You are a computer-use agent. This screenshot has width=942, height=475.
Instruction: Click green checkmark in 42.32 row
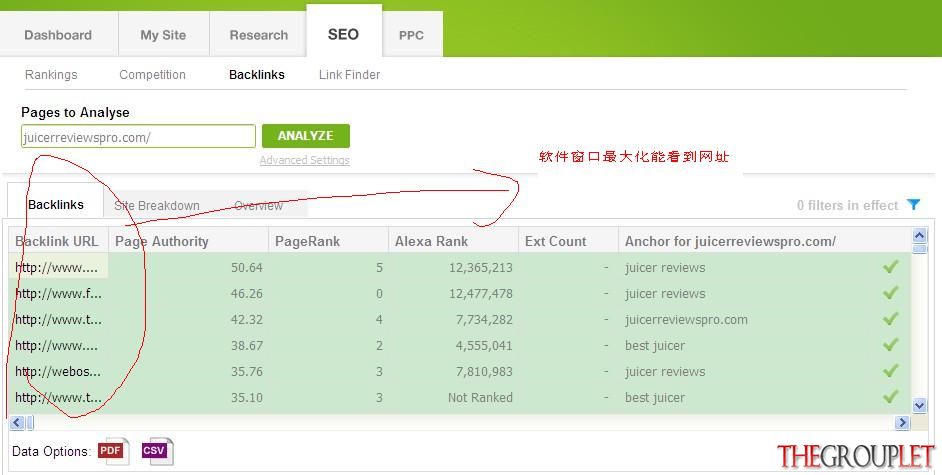click(x=891, y=318)
